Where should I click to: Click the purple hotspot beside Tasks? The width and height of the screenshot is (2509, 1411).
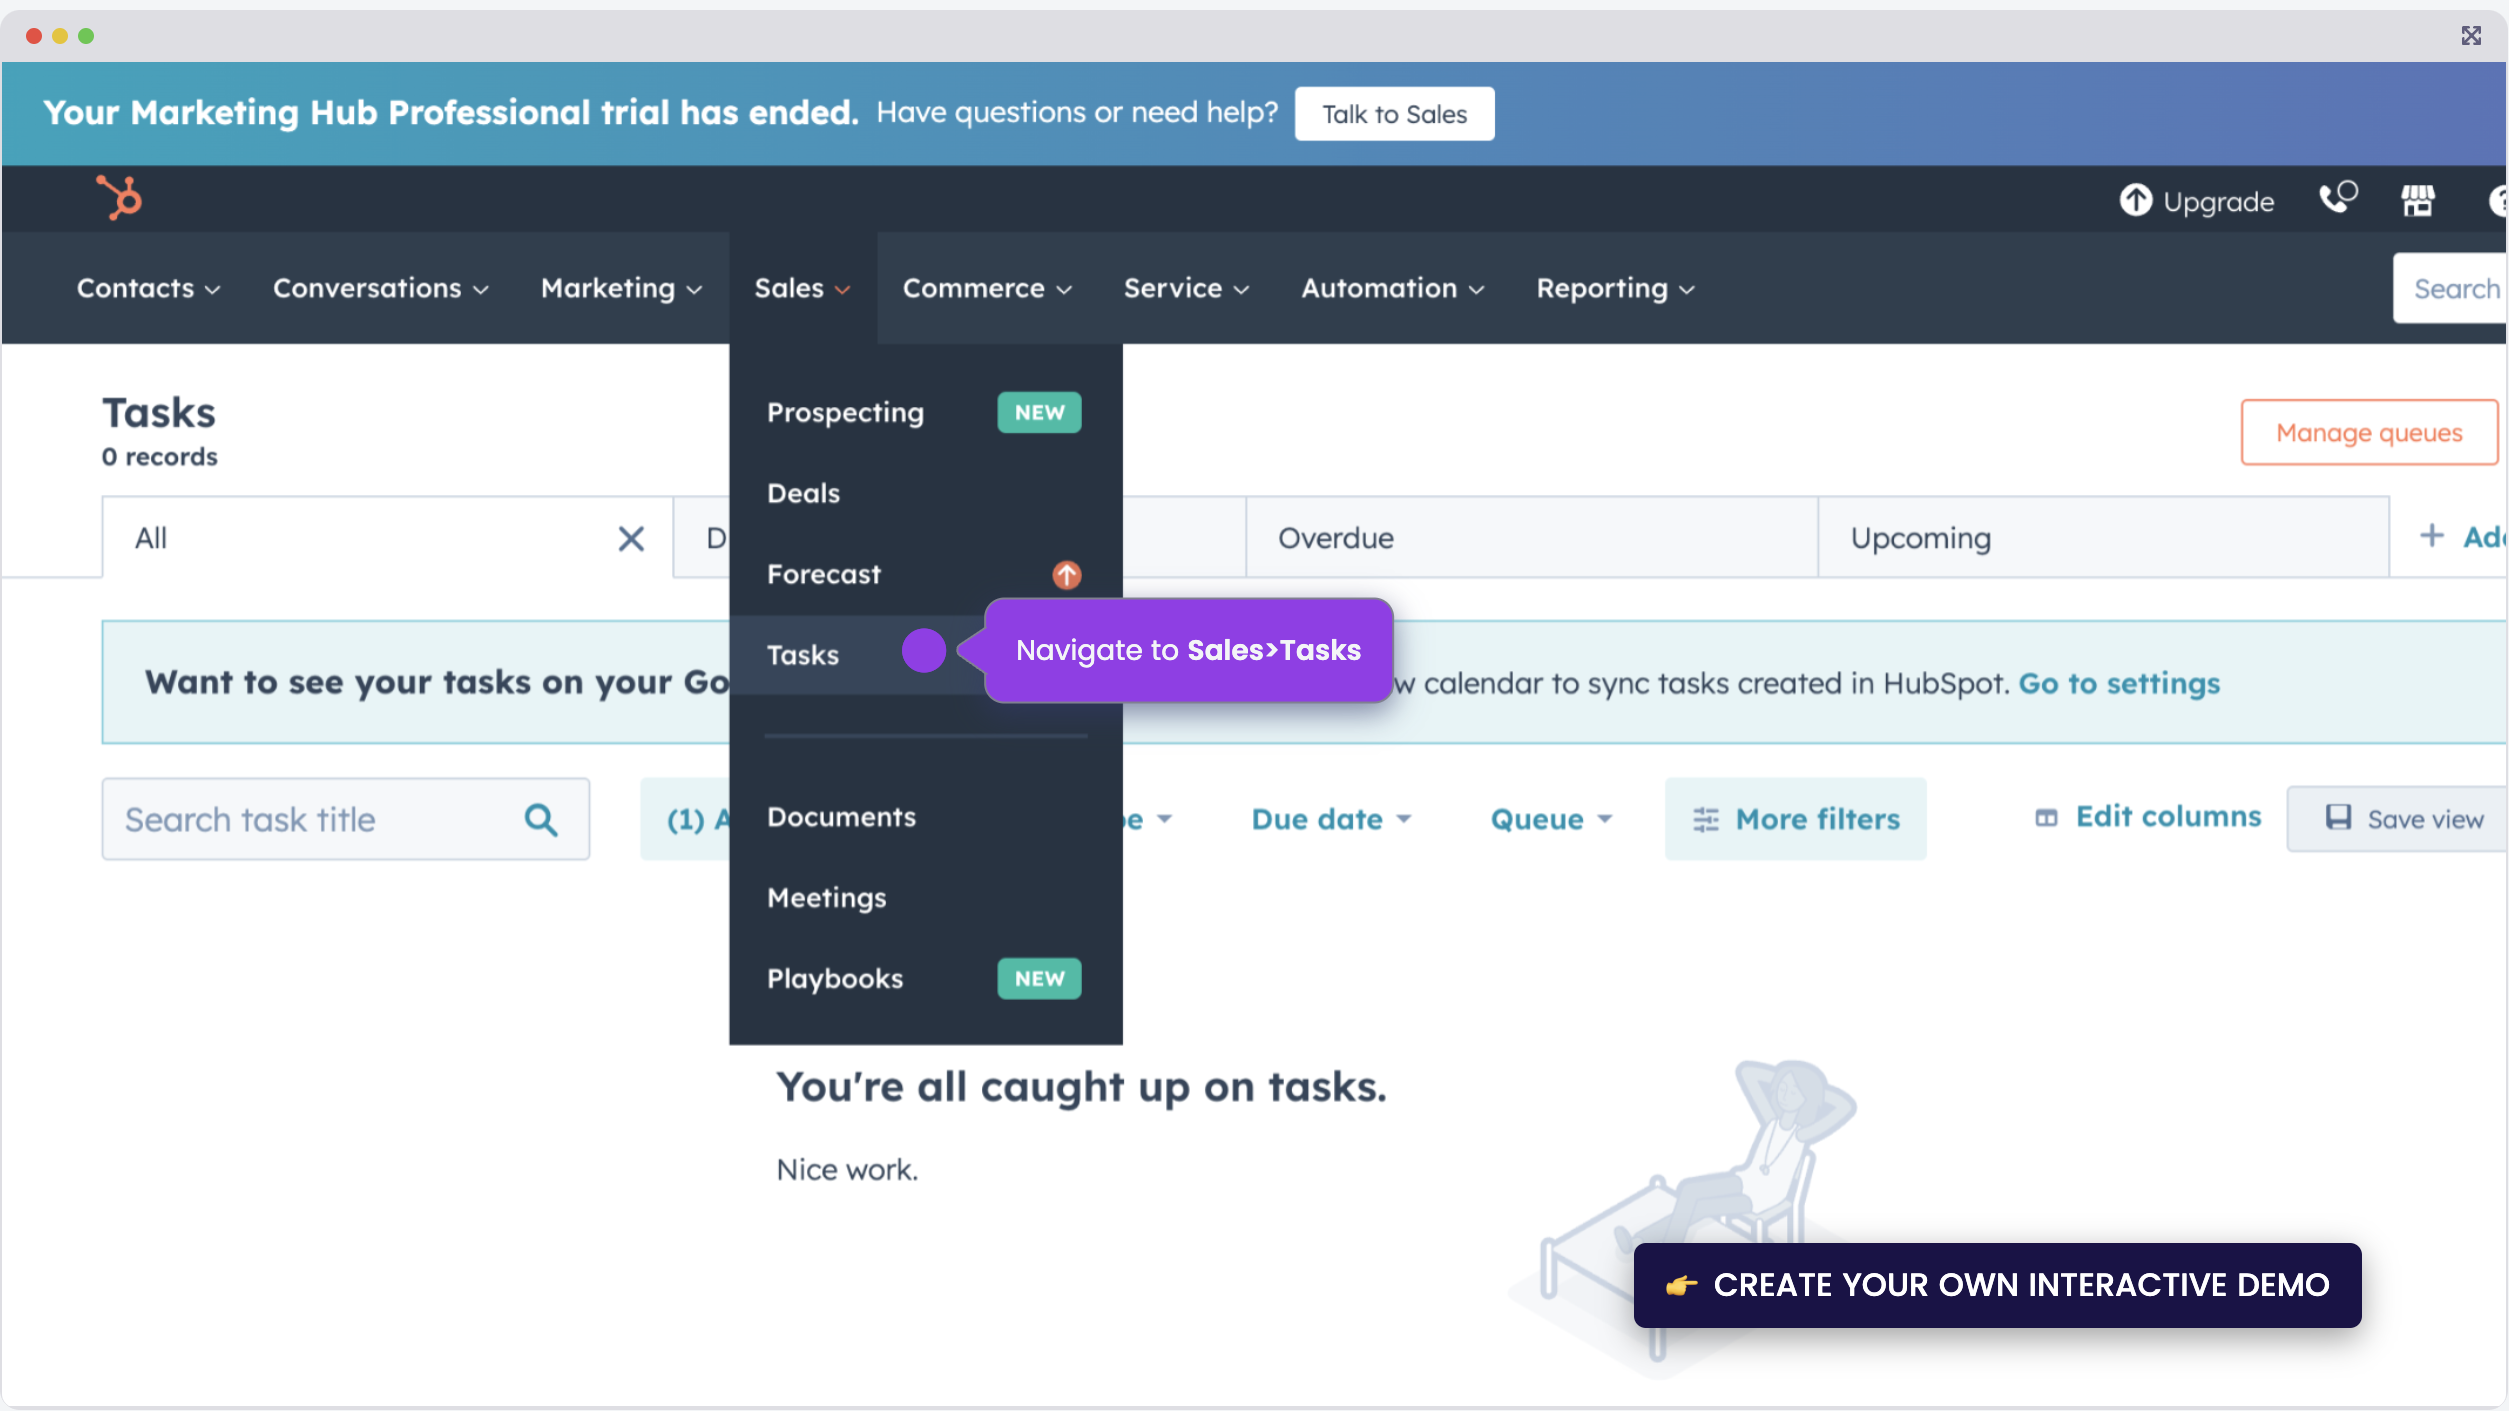click(x=924, y=651)
